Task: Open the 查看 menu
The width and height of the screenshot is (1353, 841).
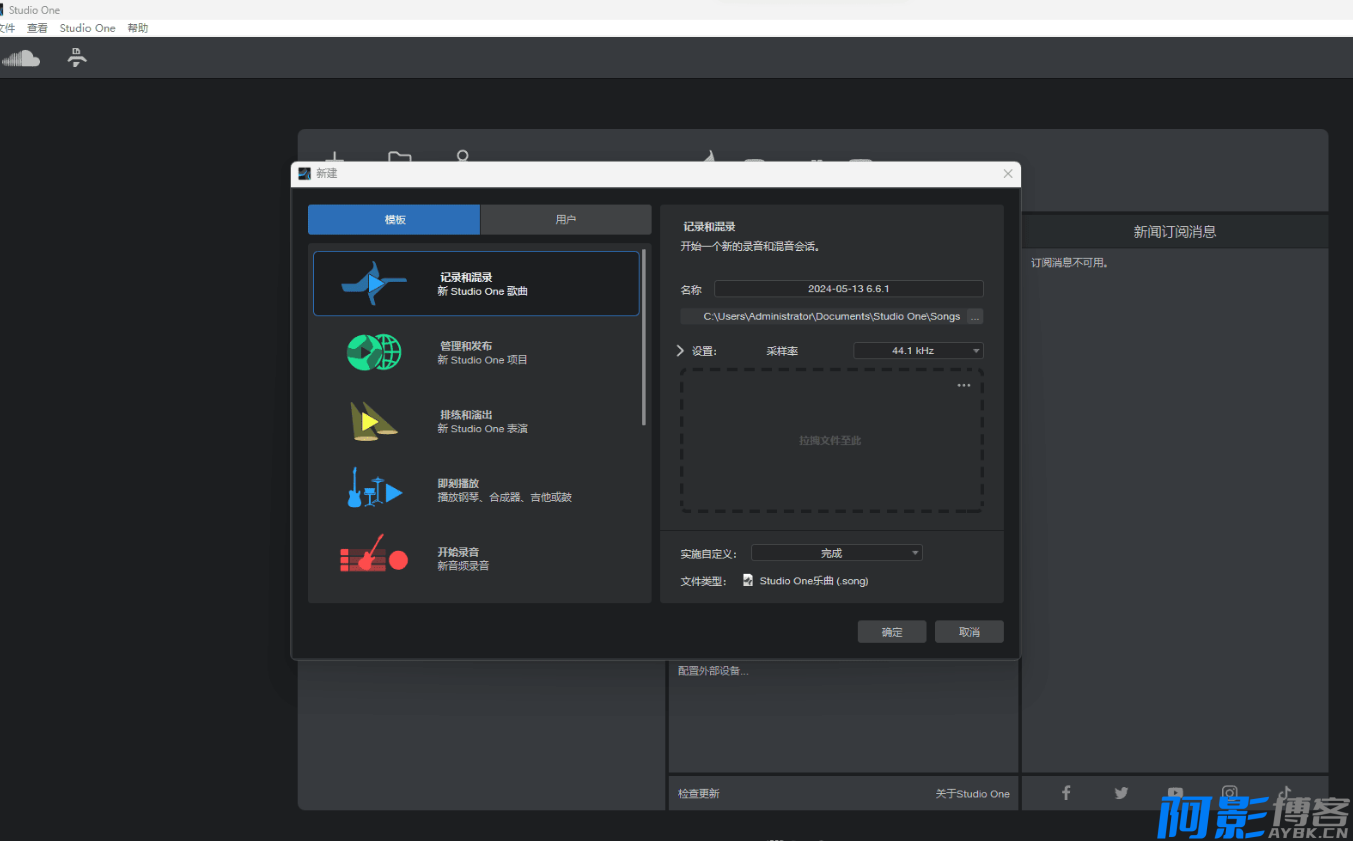Action: tap(37, 28)
